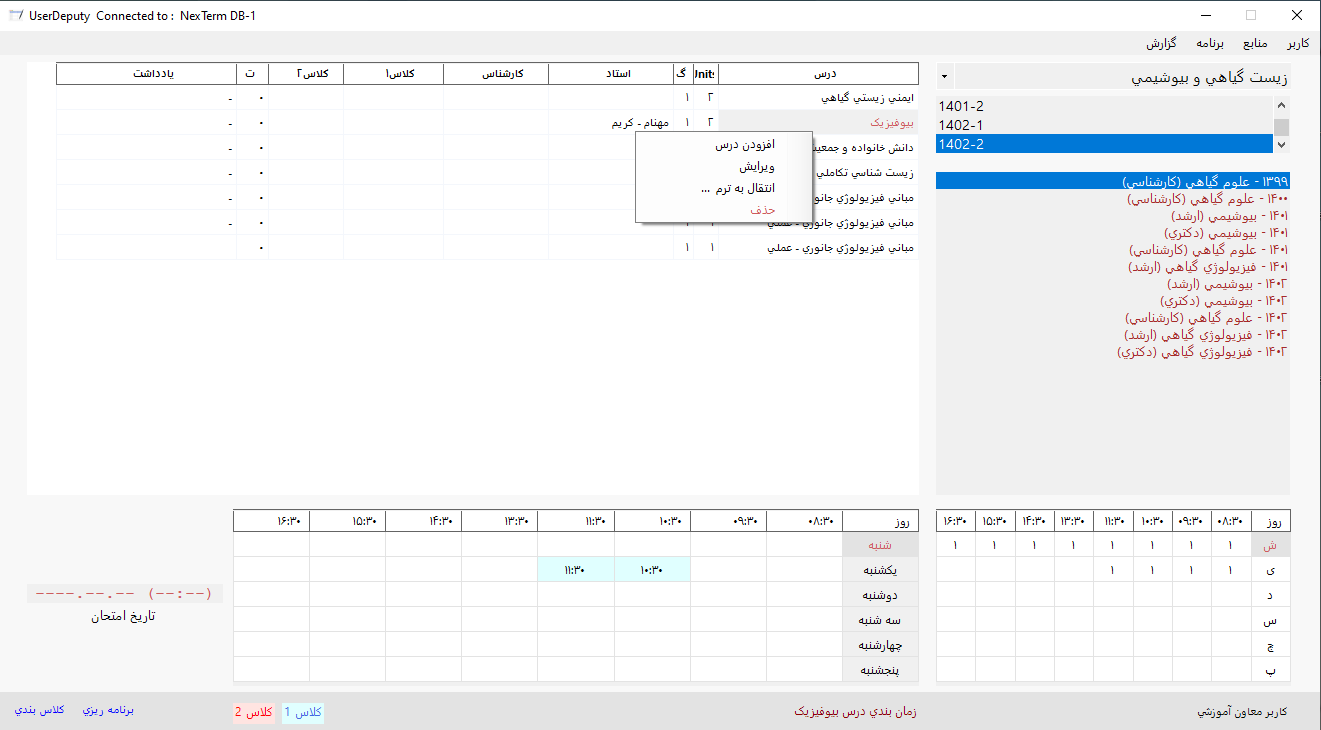Image resolution: width=1321 pixels, height=730 pixels.
Task: Select ویرایش in the context menu
Action: pyautogui.click(x=757, y=167)
